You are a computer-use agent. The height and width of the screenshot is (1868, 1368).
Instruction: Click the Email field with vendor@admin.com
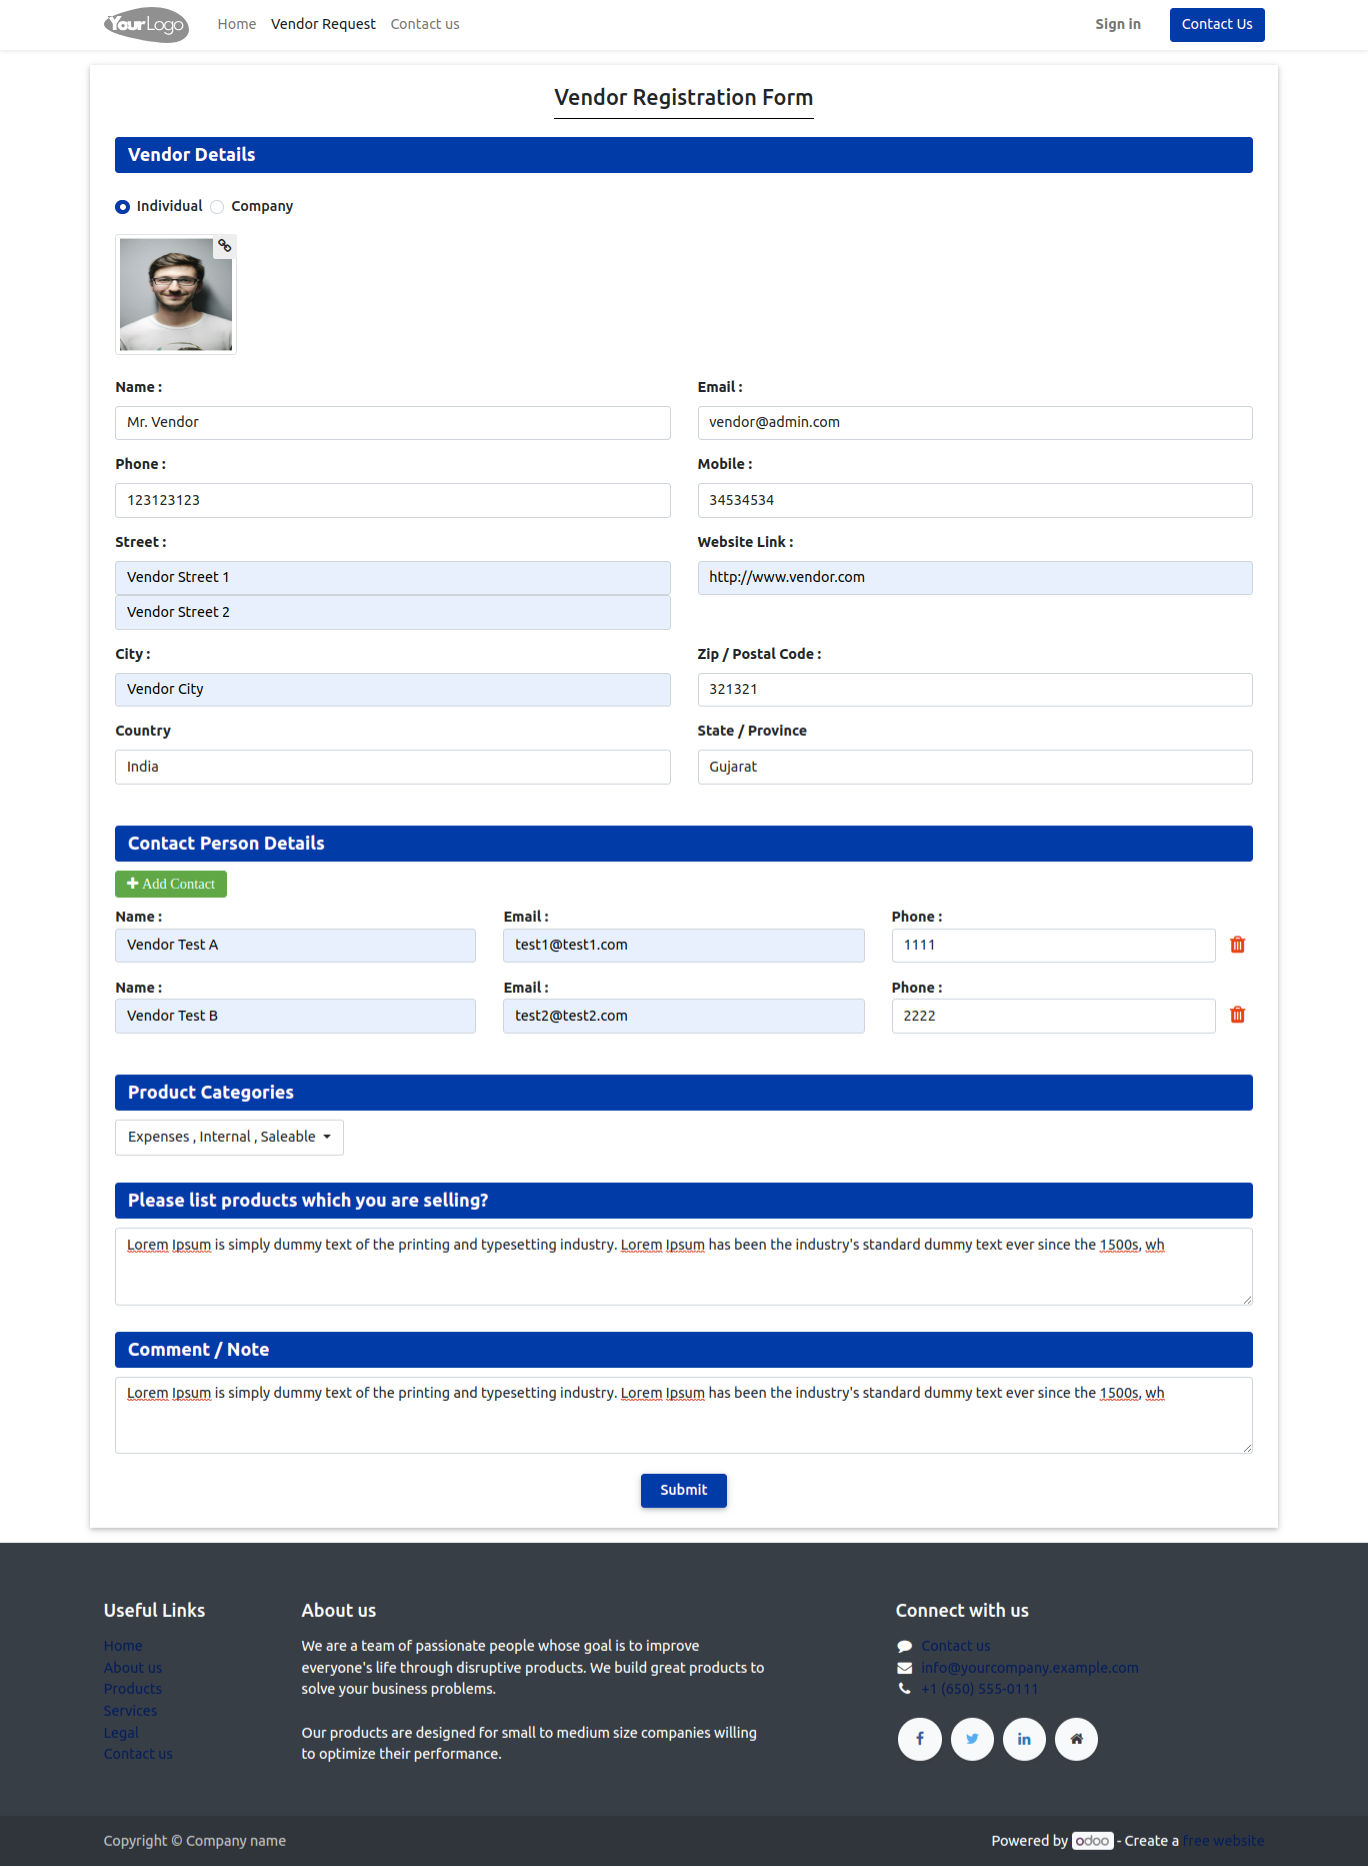pyautogui.click(x=975, y=423)
